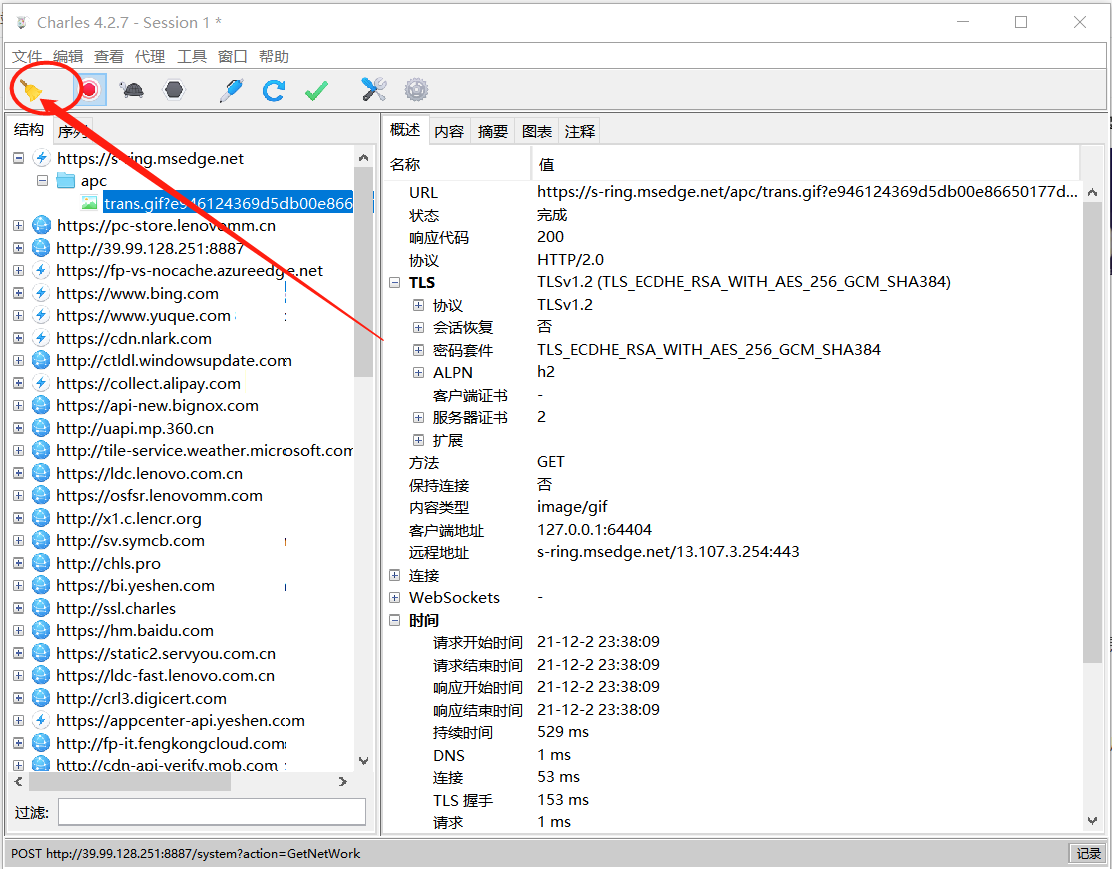The width and height of the screenshot is (1112, 869).
Task: Switch to the 摘要 tab
Action: pyautogui.click(x=493, y=131)
